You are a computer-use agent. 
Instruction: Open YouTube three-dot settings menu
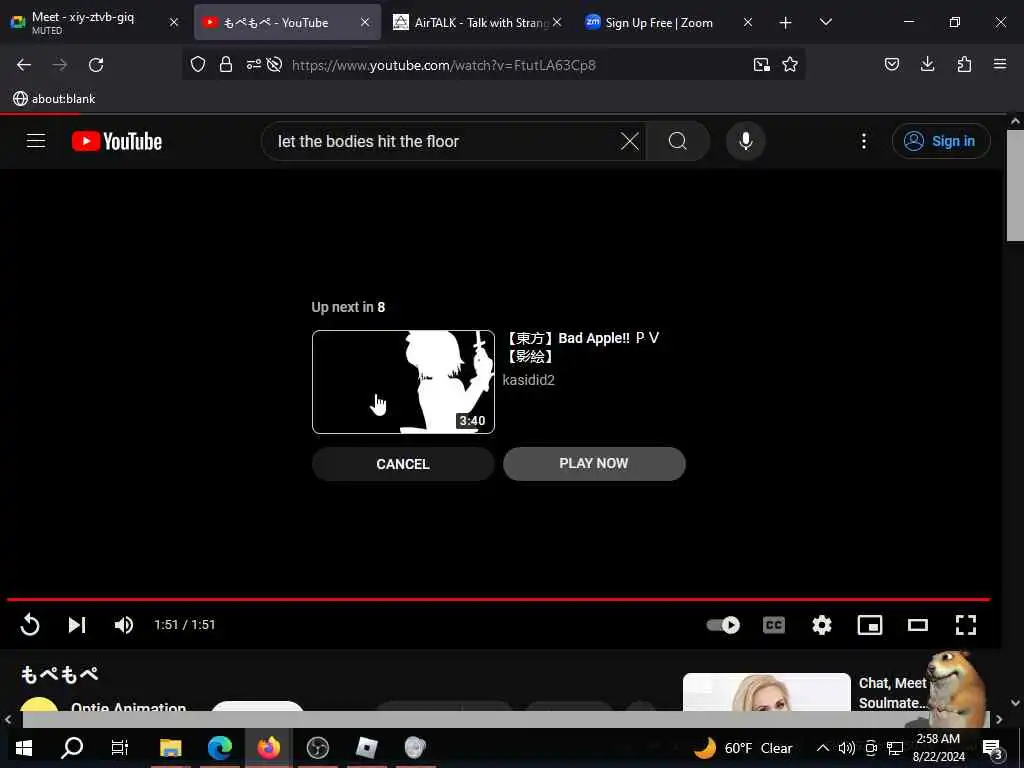(x=863, y=141)
